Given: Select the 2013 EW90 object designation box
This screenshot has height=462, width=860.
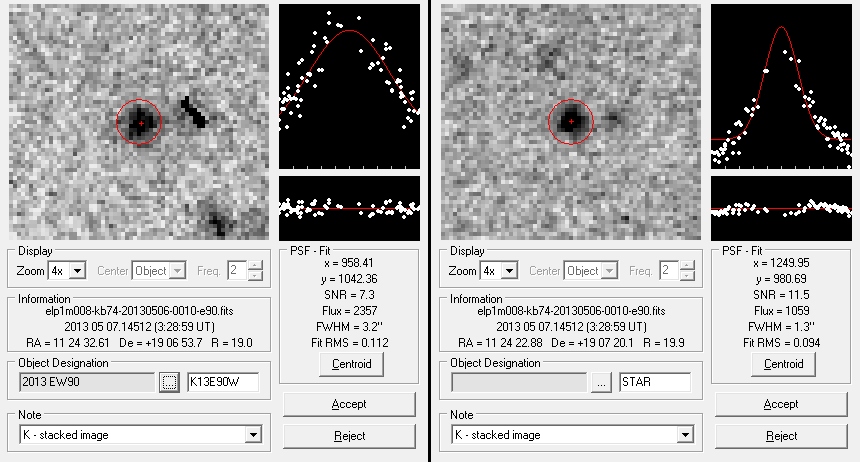Looking at the screenshot, I should (x=86, y=382).
